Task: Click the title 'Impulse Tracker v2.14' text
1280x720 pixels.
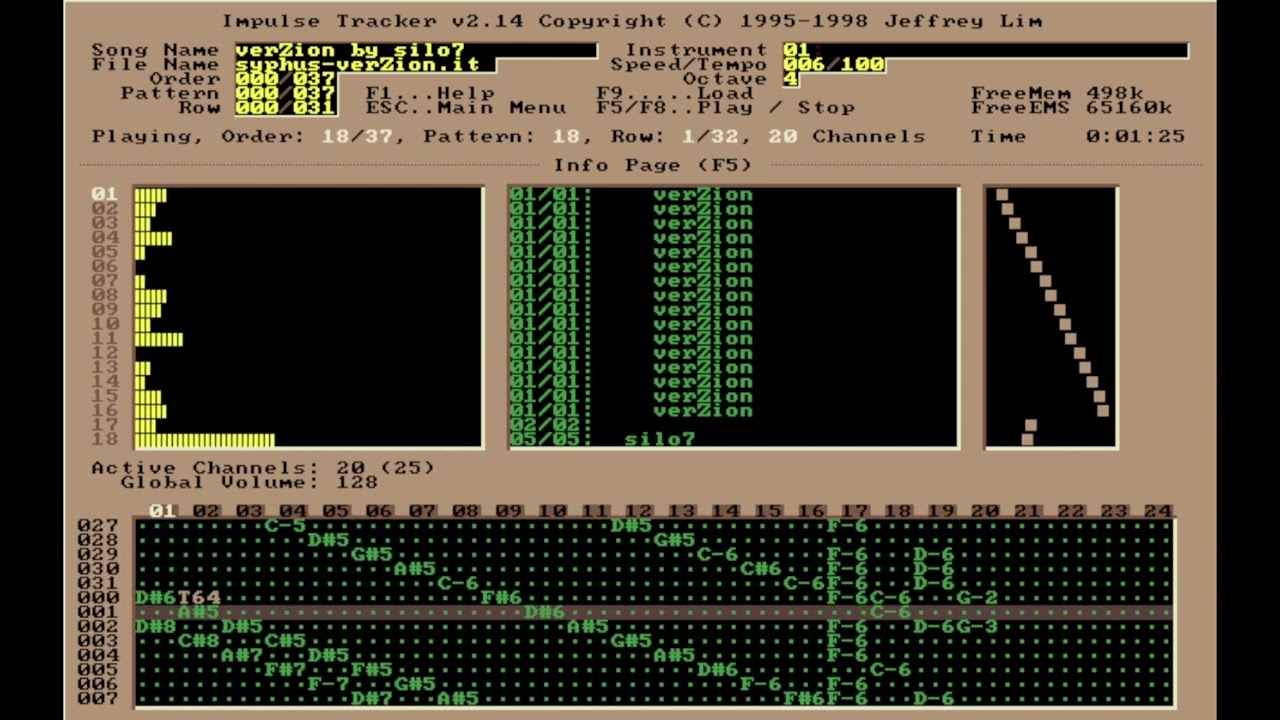Action: pos(373,21)
